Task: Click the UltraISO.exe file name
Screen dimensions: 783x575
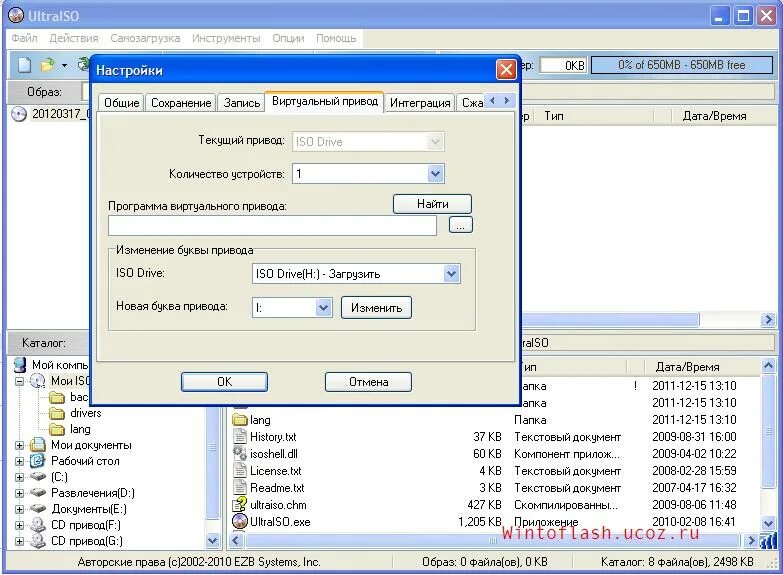Action: pyautogui.click(x=280, y=522)
